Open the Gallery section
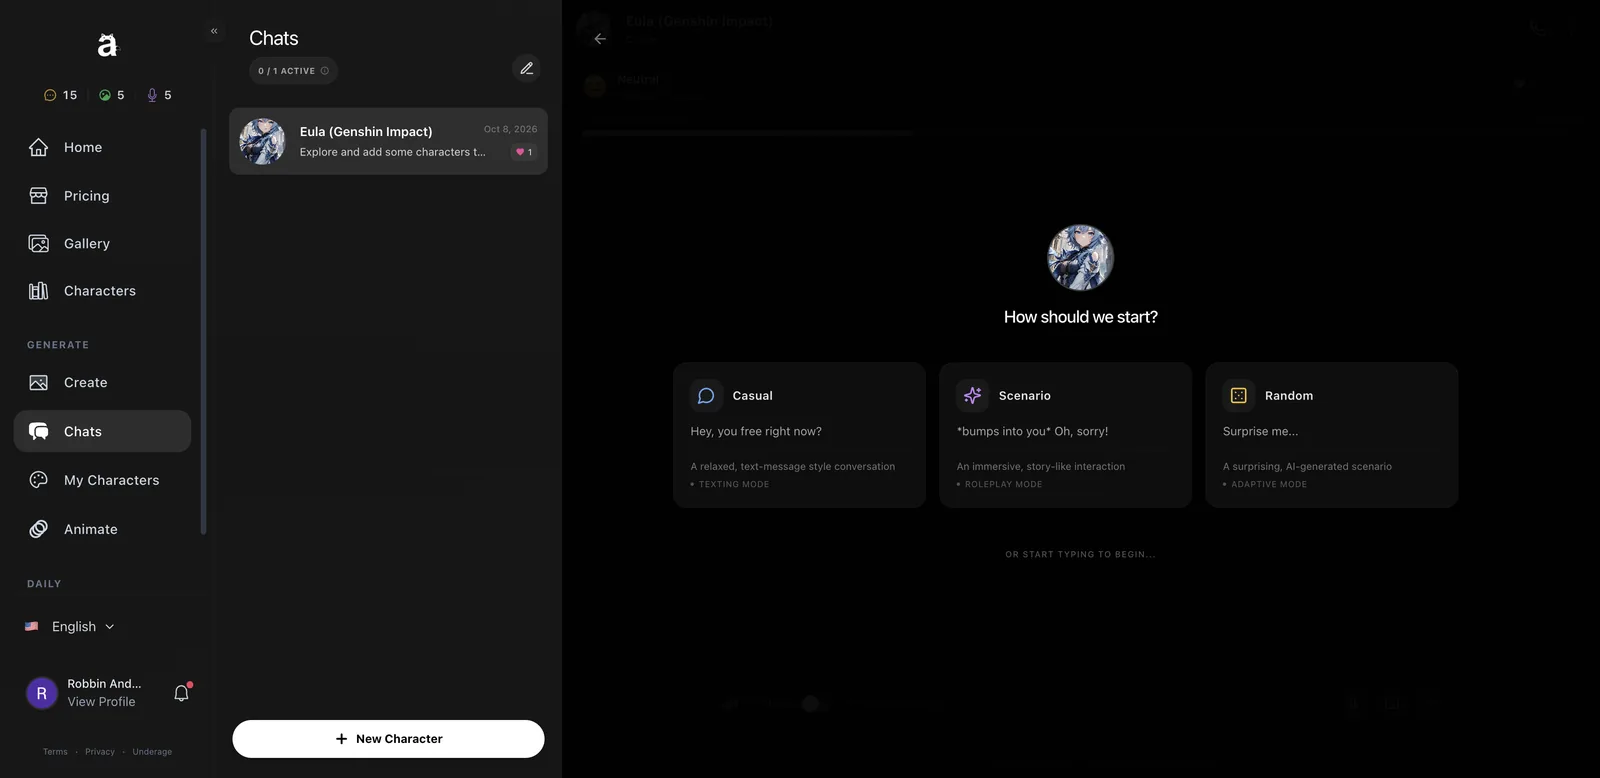This screenshot has width=1600, height=778. tap(102, 243)
